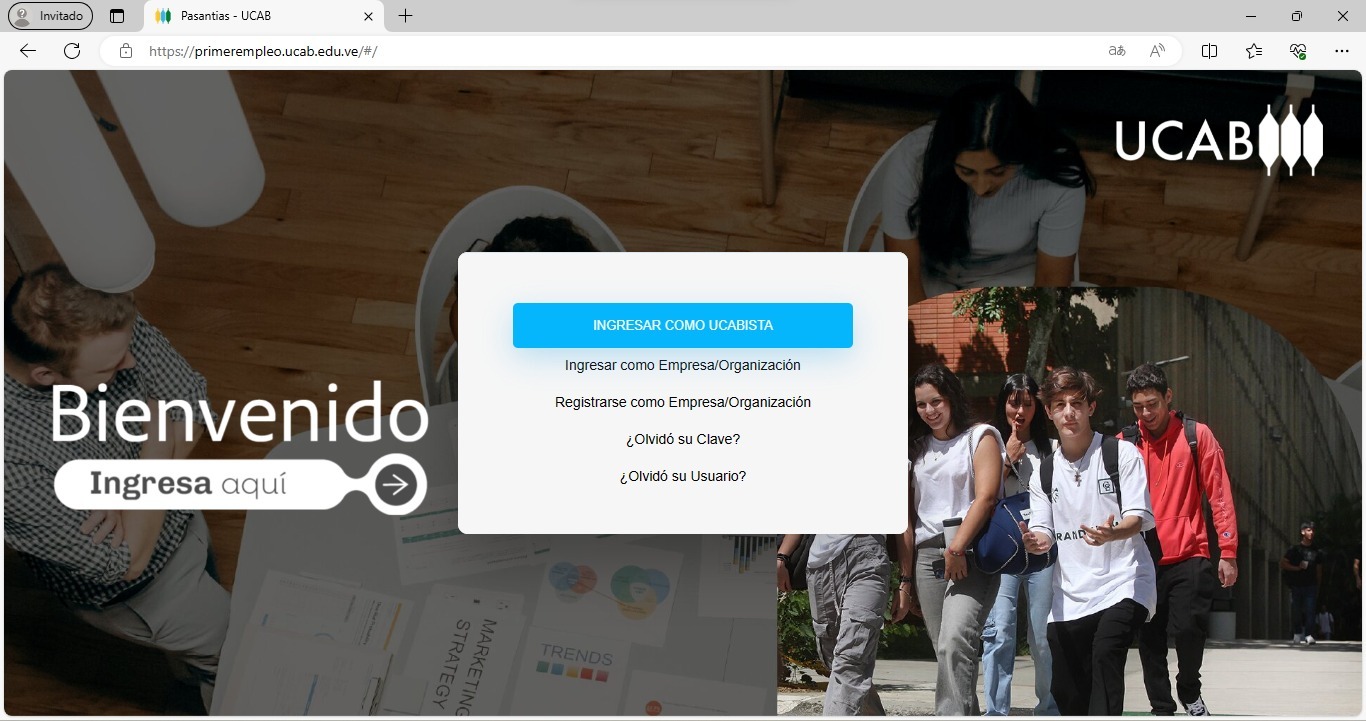1366x721 pixels.
Task: Open the Favorites star icon
Action: coord(1254,51)
